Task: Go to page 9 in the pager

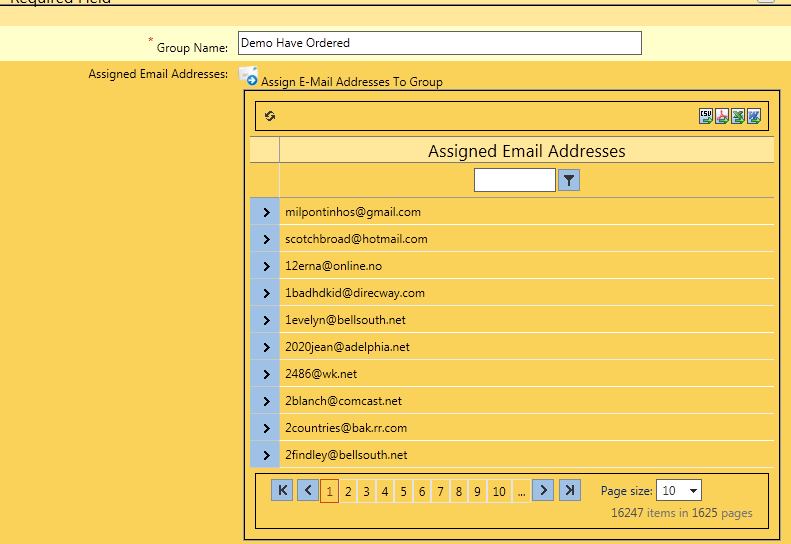Action: (477, 491)
